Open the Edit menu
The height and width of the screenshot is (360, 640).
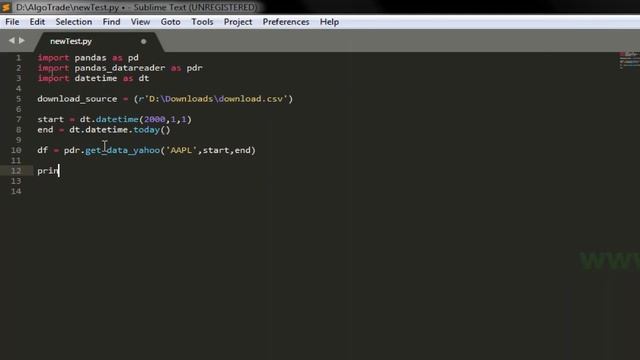(37, 22)
